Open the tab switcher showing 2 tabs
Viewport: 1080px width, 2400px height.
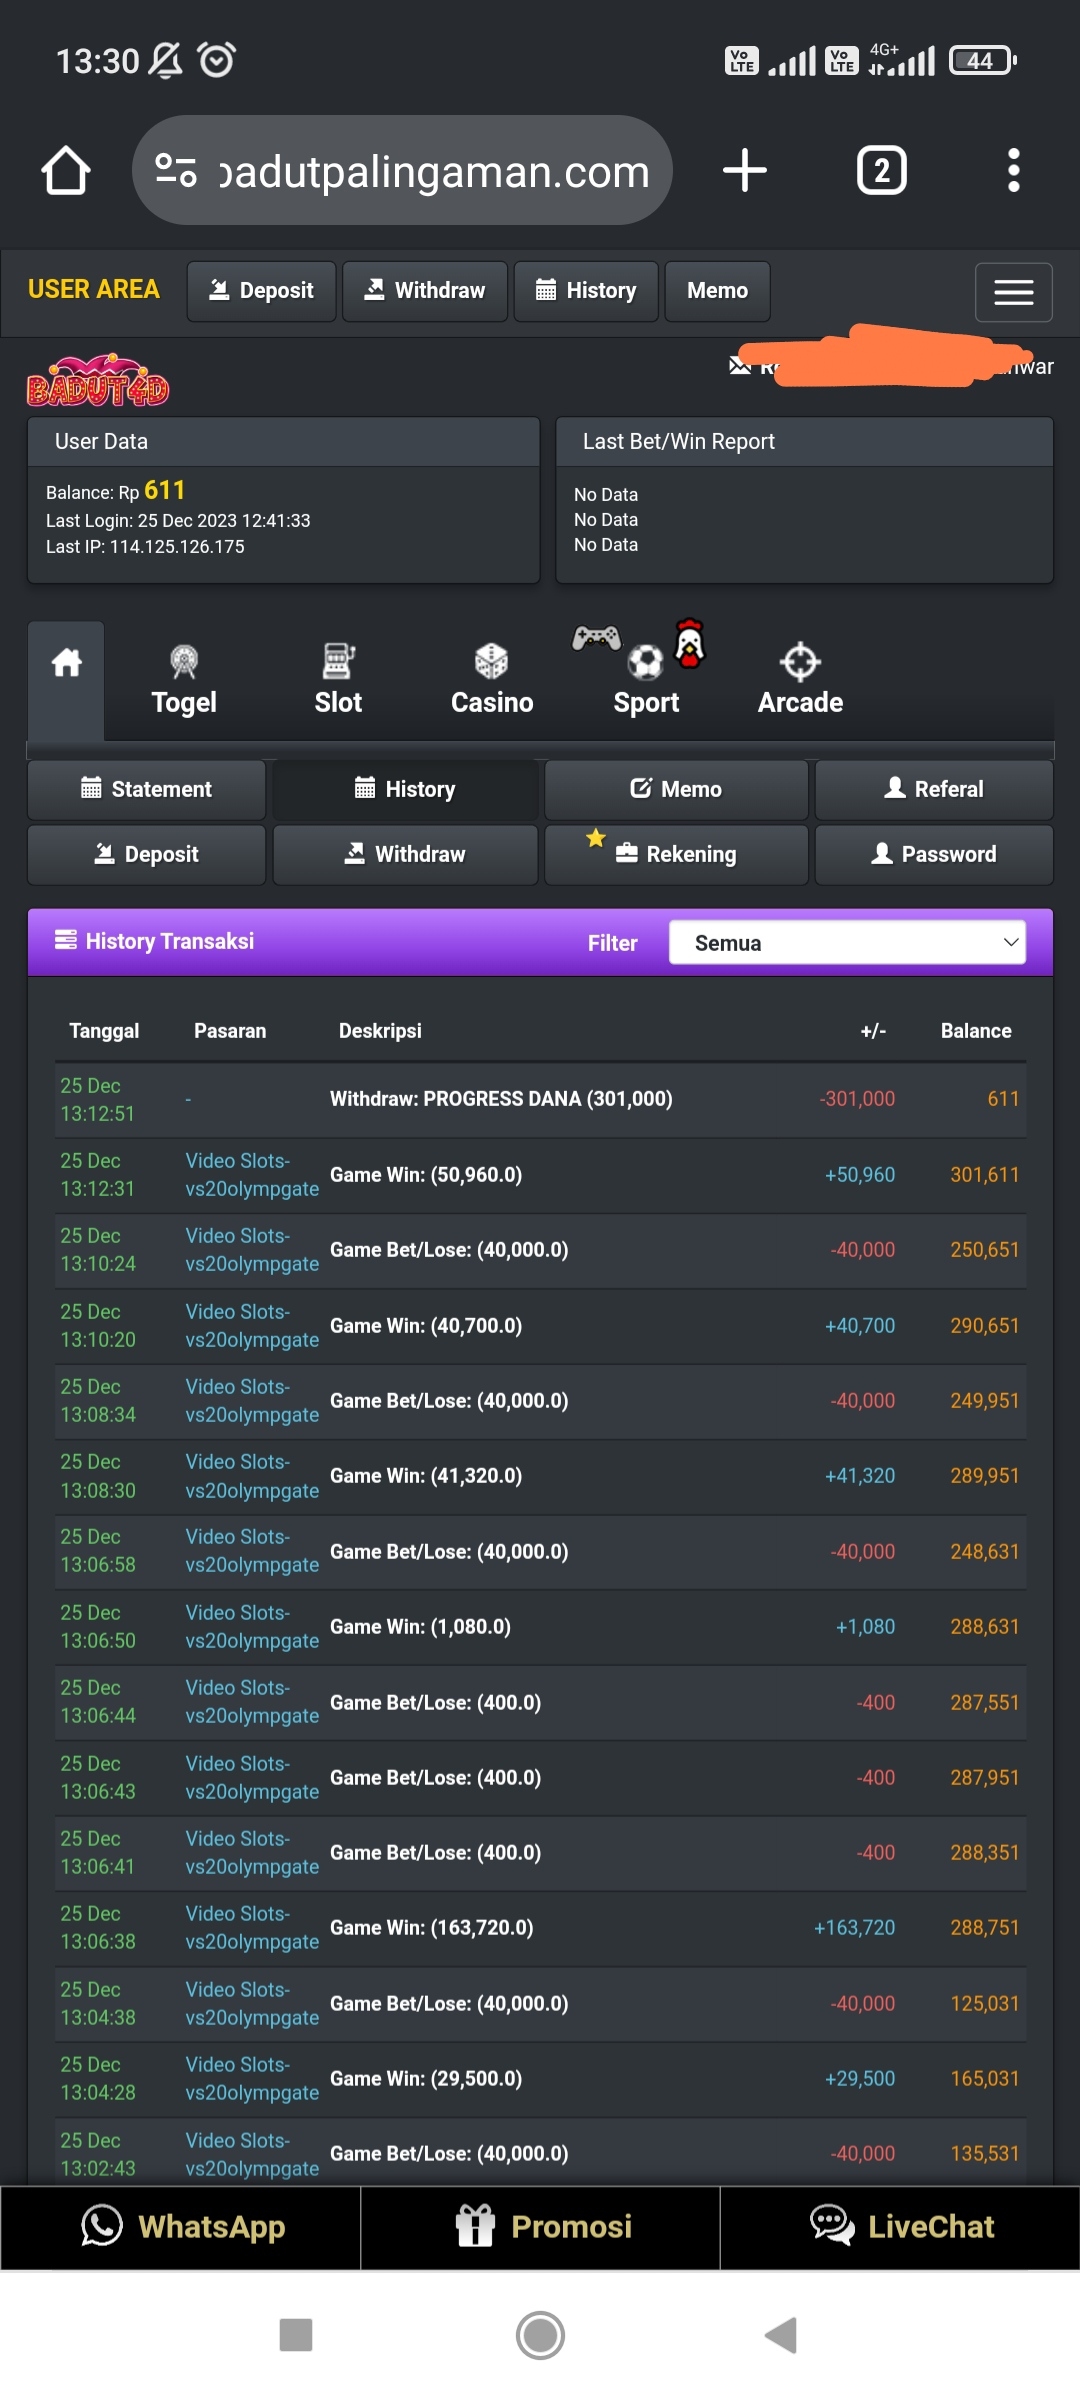point(881,171)
